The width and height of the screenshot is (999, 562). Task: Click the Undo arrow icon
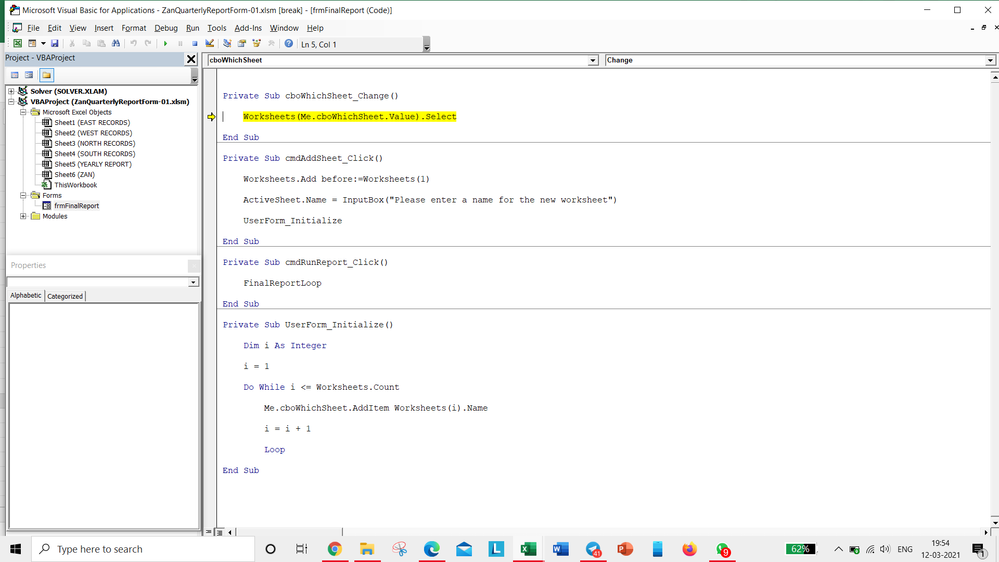pyautogui.click(x=133, y=43)
